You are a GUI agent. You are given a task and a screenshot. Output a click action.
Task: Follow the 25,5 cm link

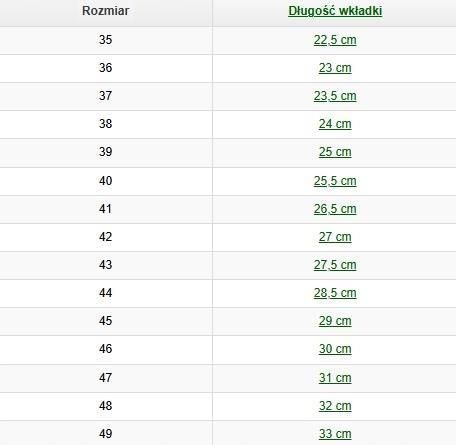[x=335, y=181]
